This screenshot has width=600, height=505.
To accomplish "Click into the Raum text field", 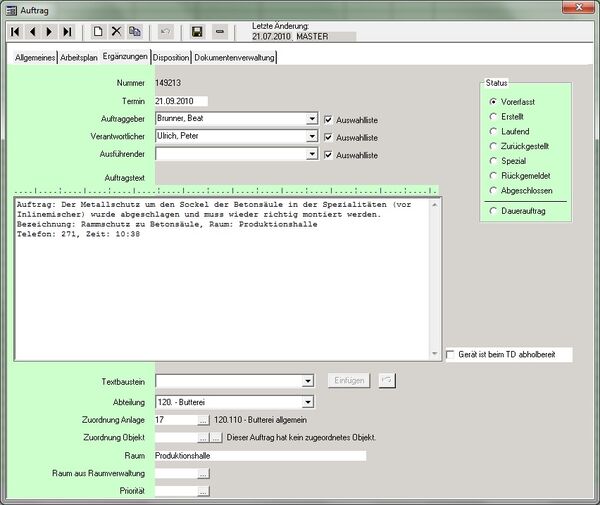I will tap(260, 456).
